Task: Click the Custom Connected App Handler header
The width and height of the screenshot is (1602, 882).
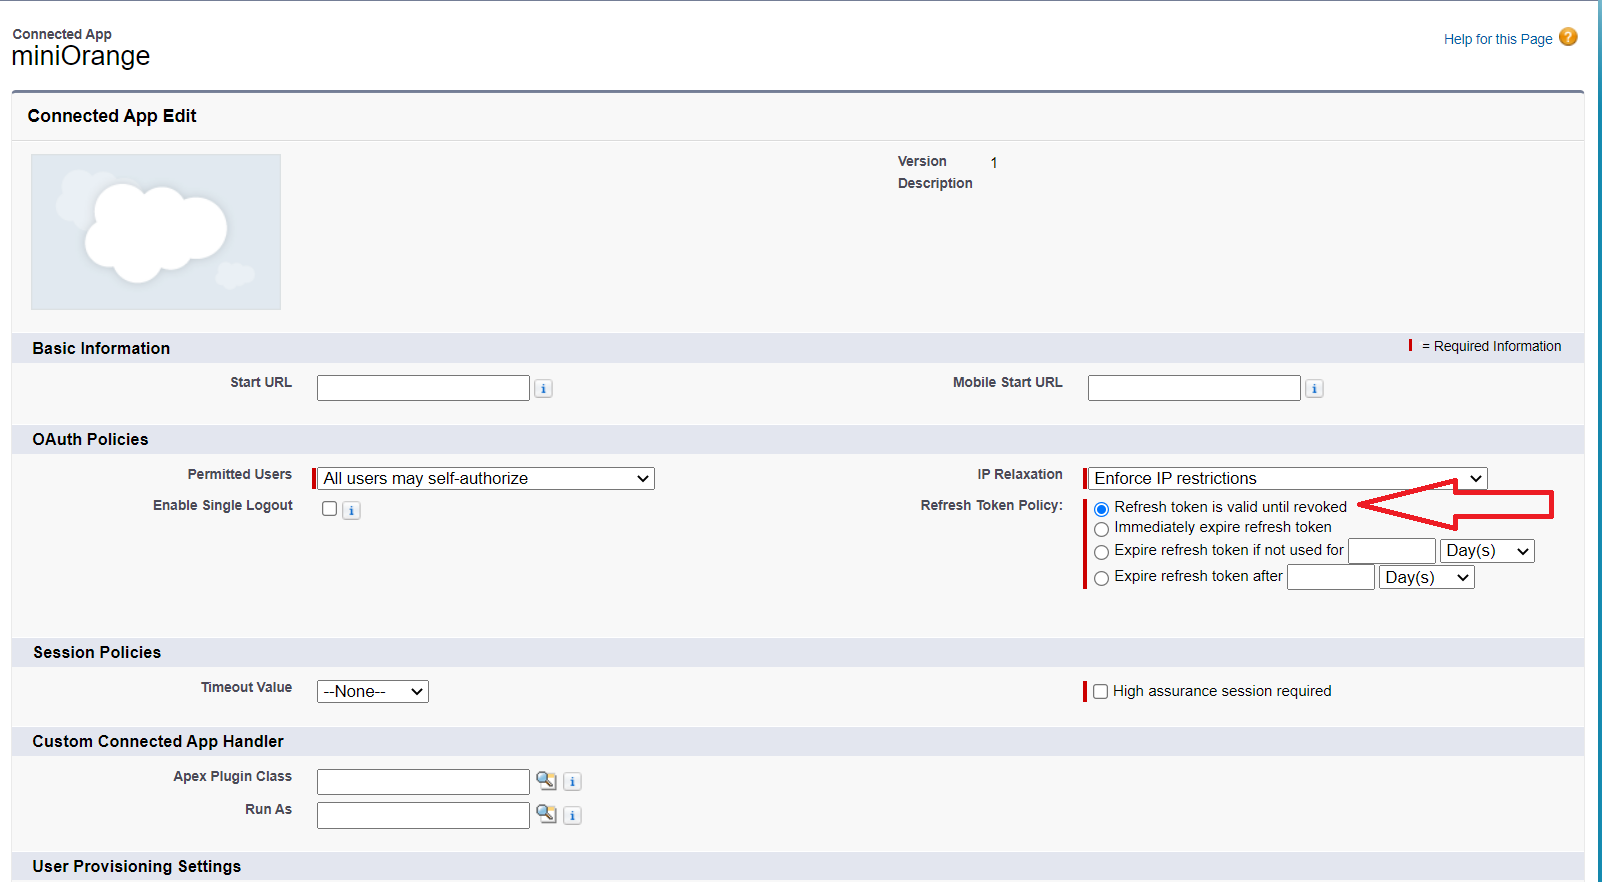Action: [158, 741]
